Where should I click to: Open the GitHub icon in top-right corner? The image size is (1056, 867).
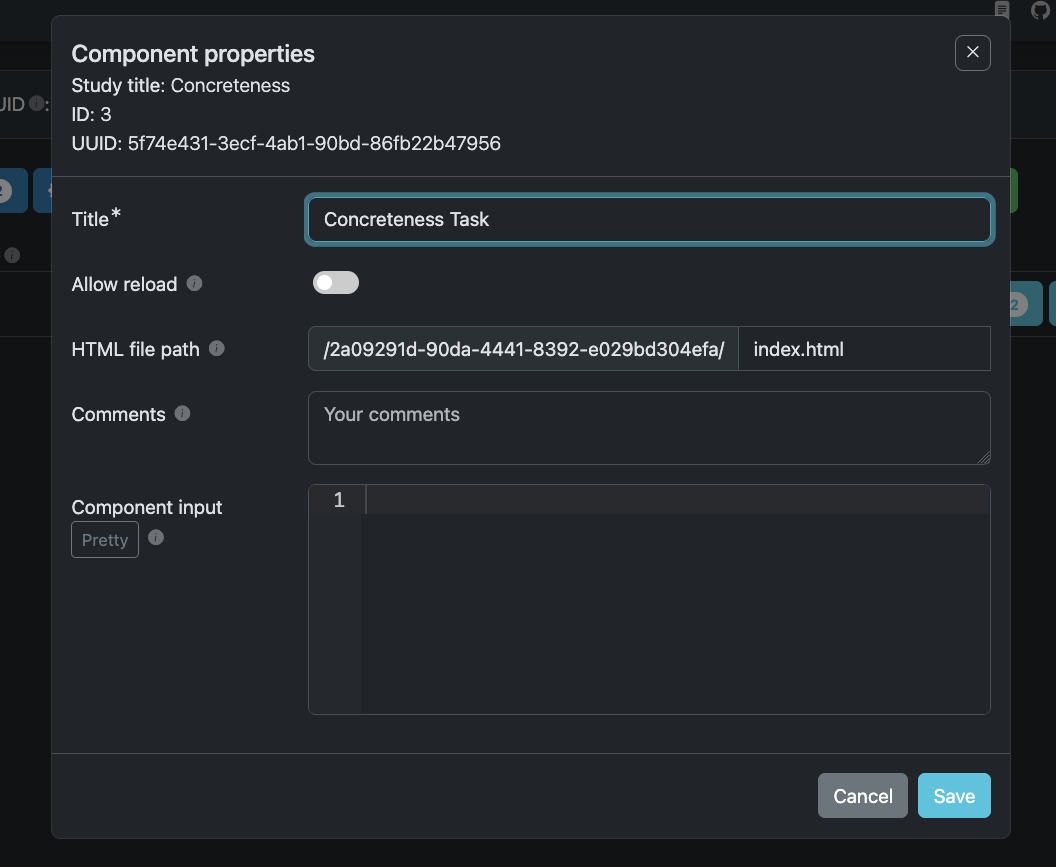(x=1041, y=10)
